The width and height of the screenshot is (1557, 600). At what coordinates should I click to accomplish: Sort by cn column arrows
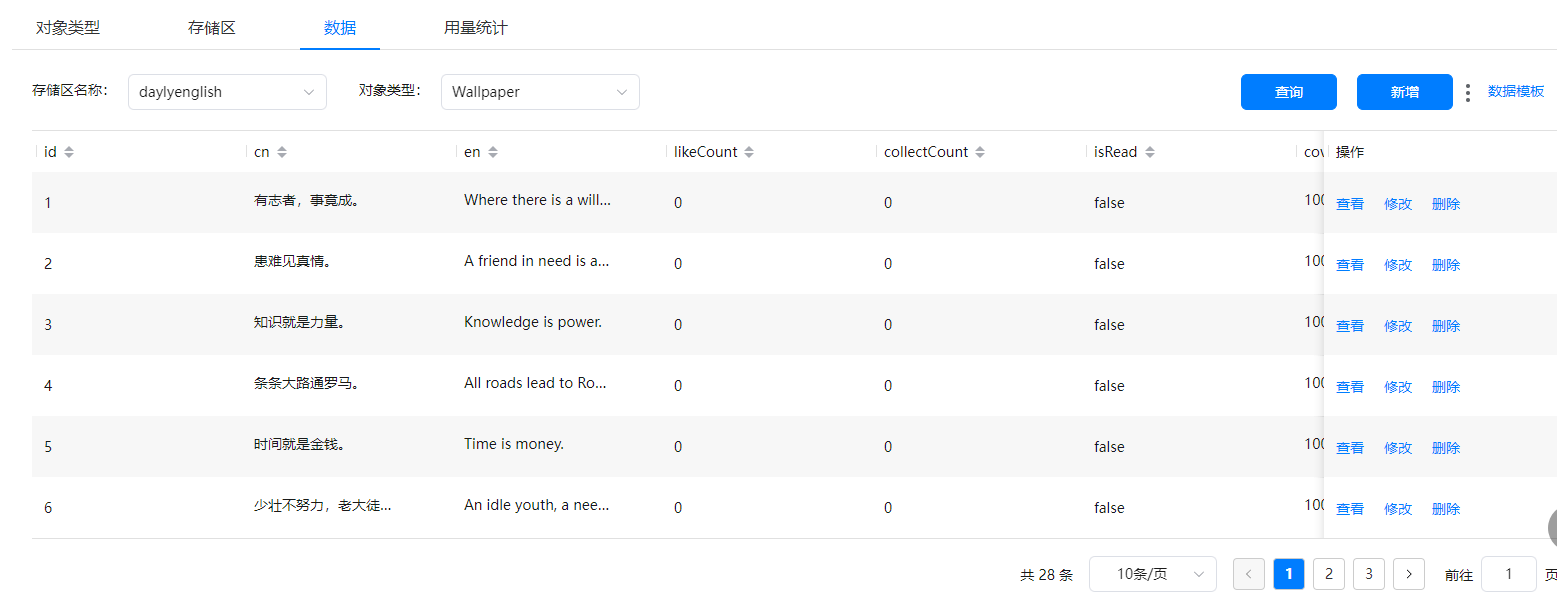tap(282, 152)
